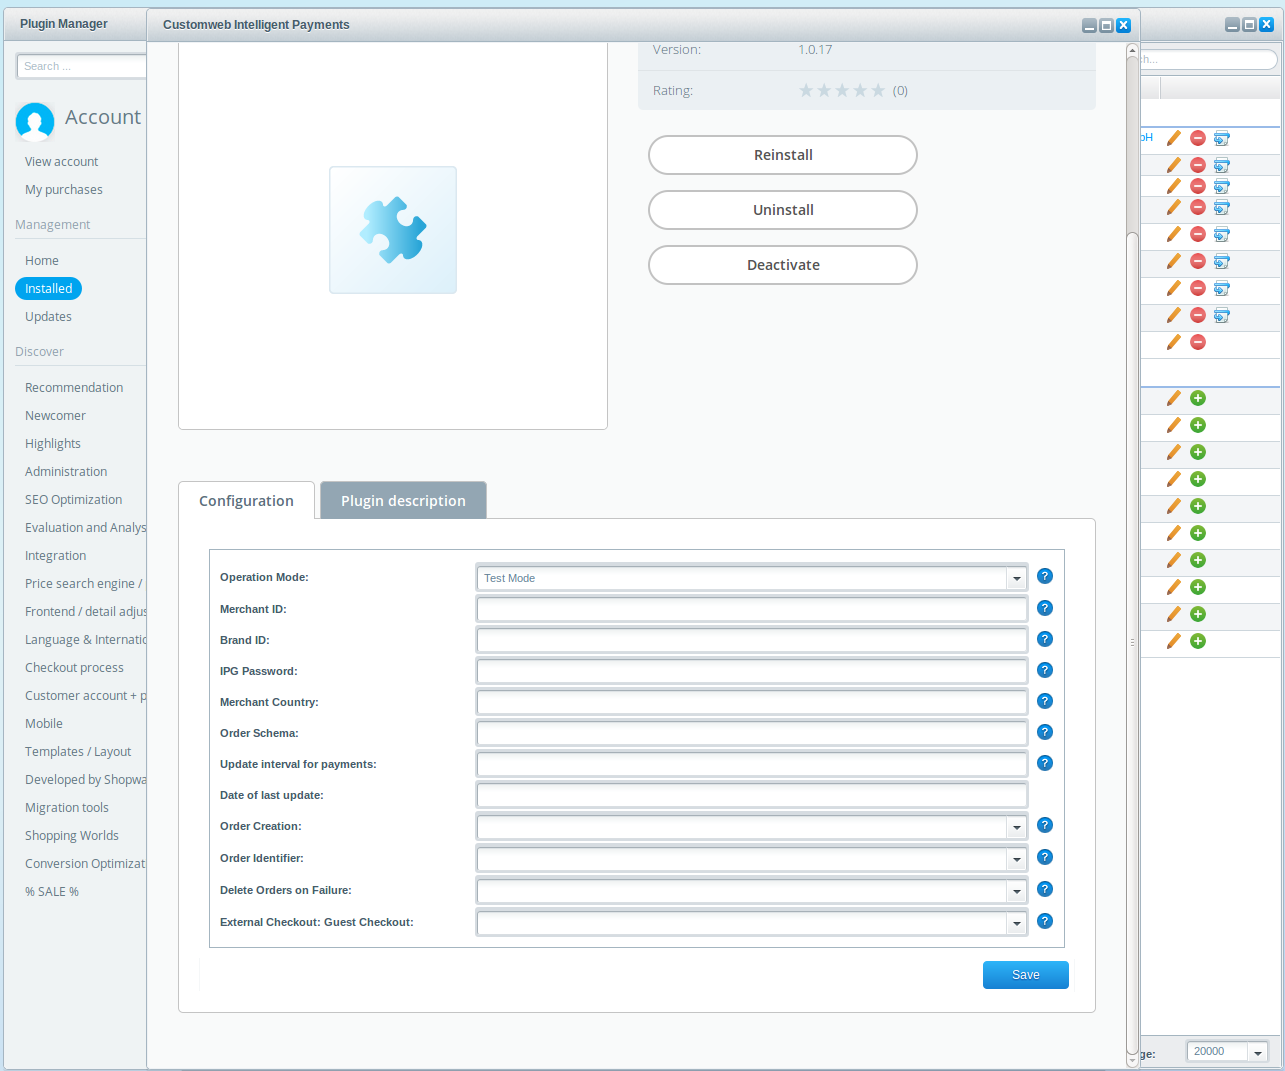Open help for Delete Orders on Failure

[1045, 889]
